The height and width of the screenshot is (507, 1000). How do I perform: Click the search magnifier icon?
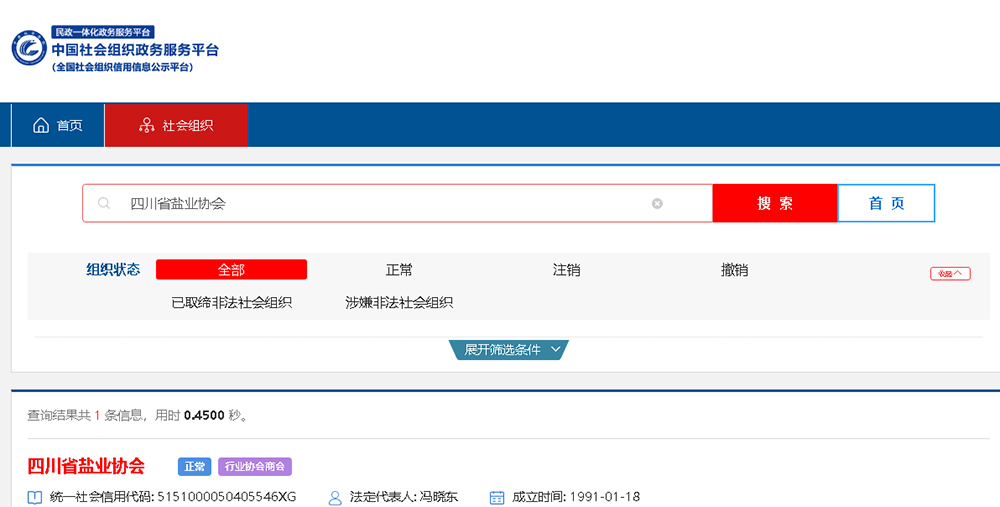pos(103,203)
